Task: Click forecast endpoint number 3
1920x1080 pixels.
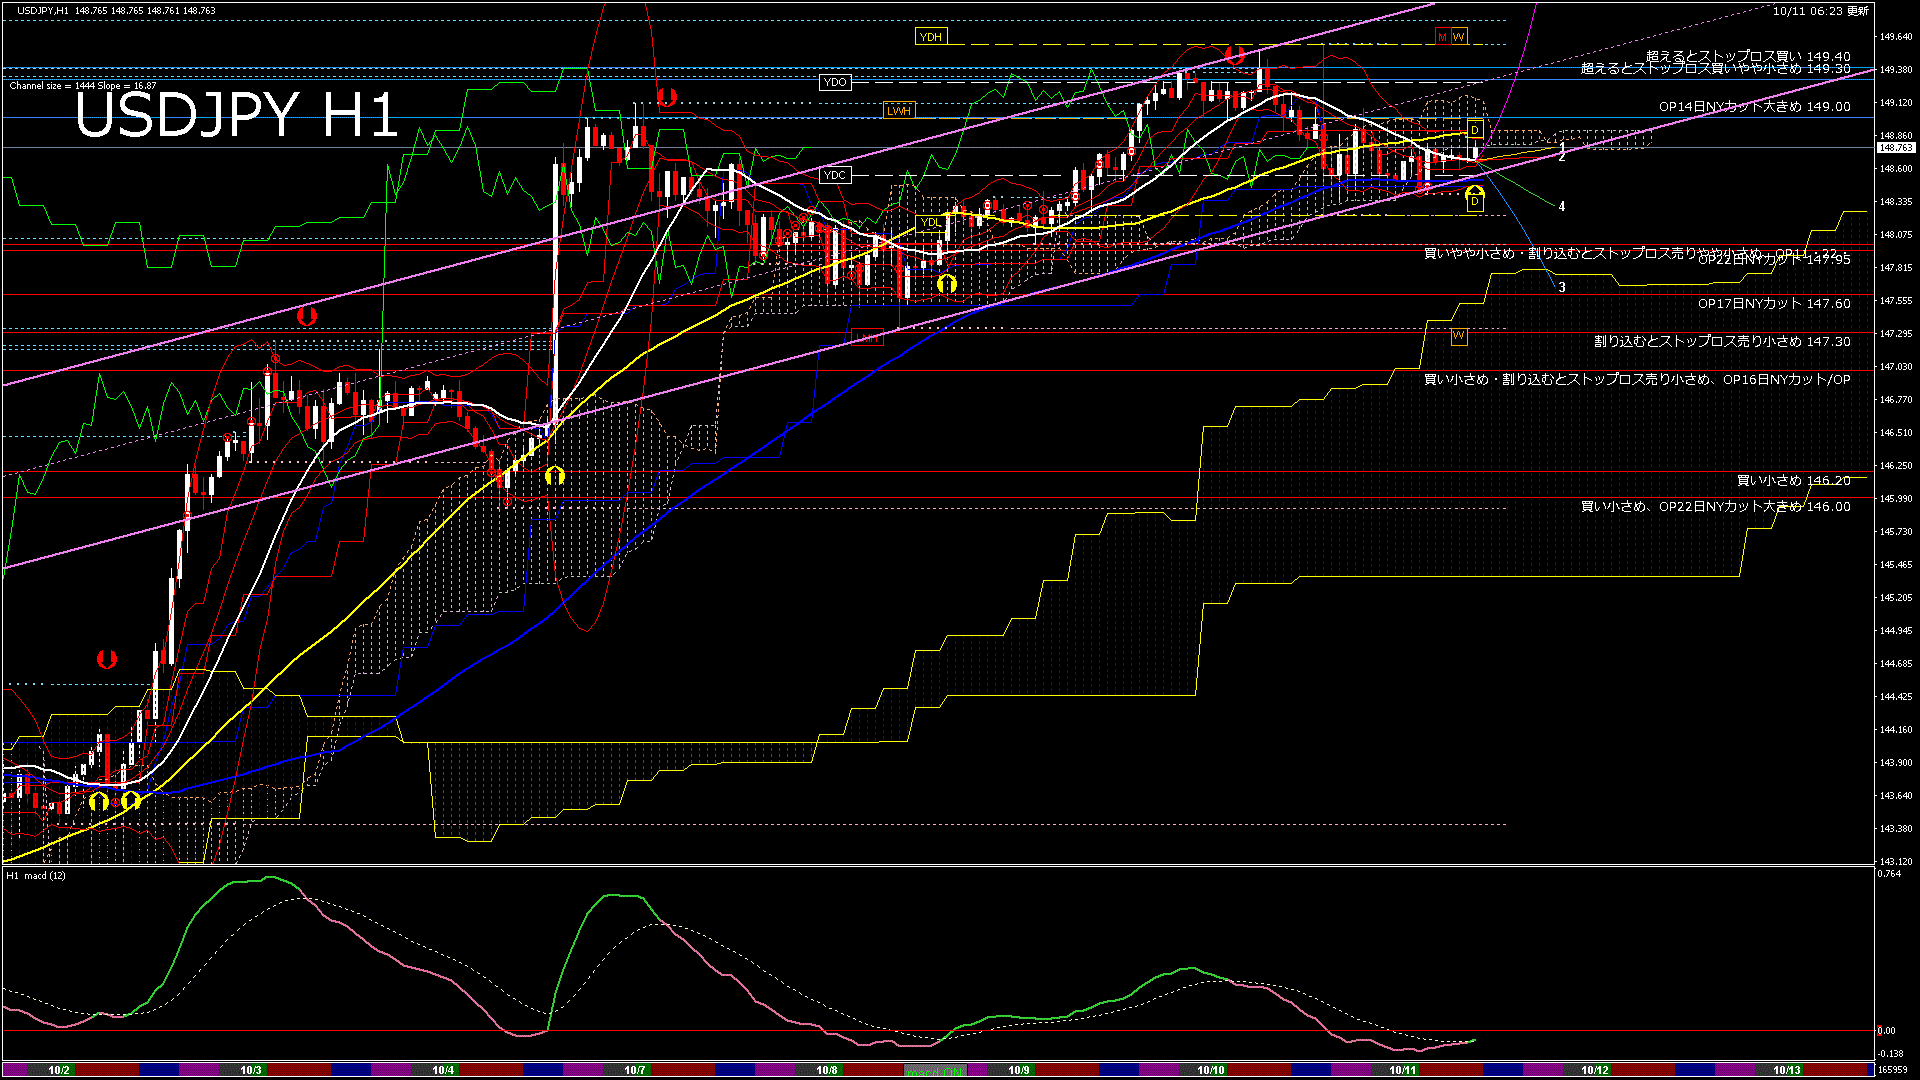Action: [x=1562, y=287]
